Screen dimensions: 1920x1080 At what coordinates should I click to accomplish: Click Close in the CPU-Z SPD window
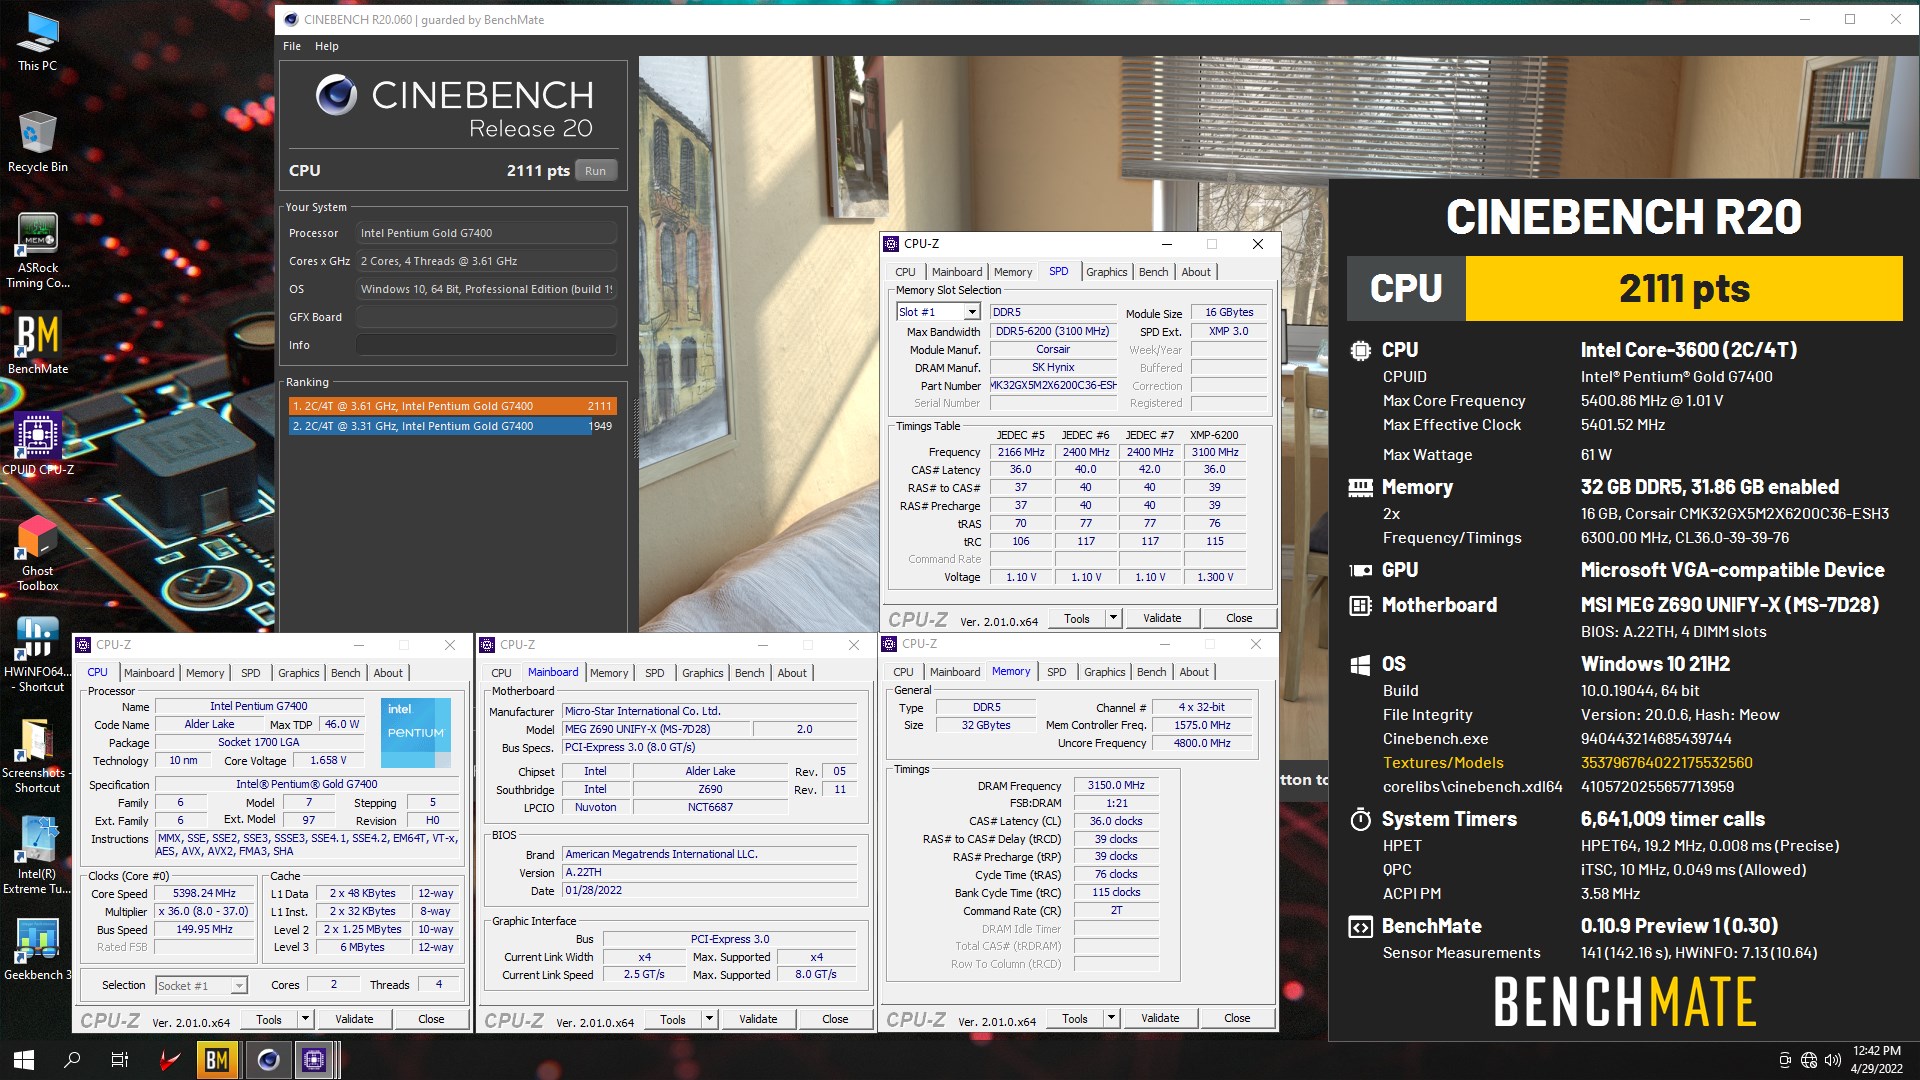click(1239, 618)
